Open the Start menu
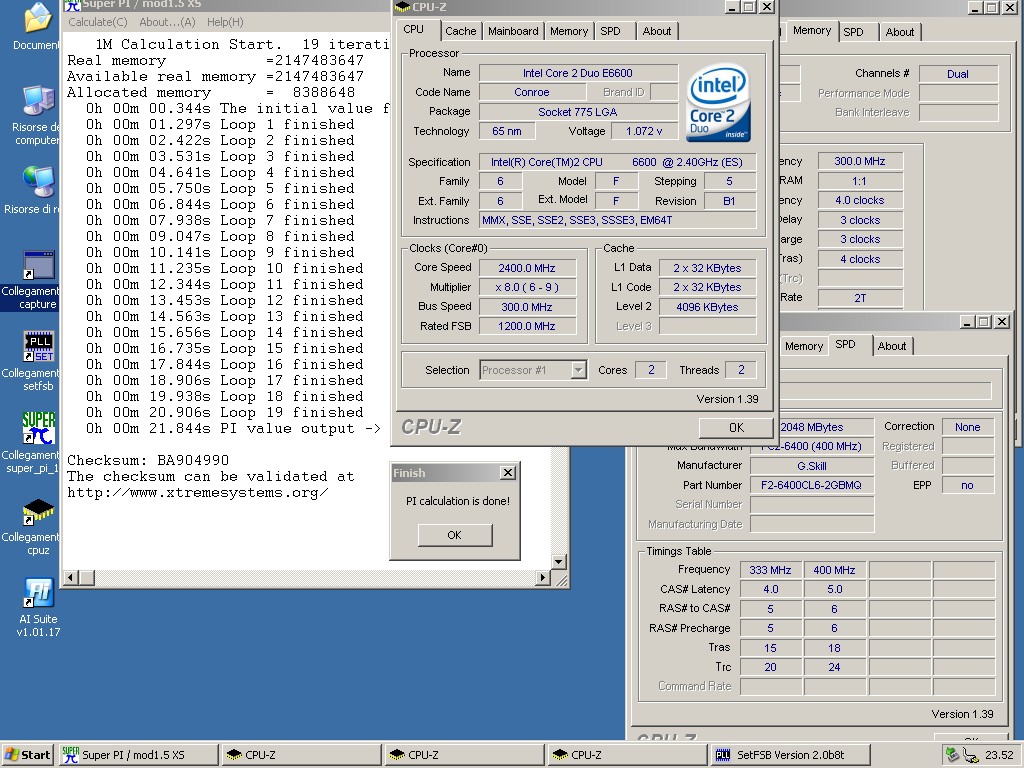The width and height of the screenshot is (1024, 768). click(27, 755)
